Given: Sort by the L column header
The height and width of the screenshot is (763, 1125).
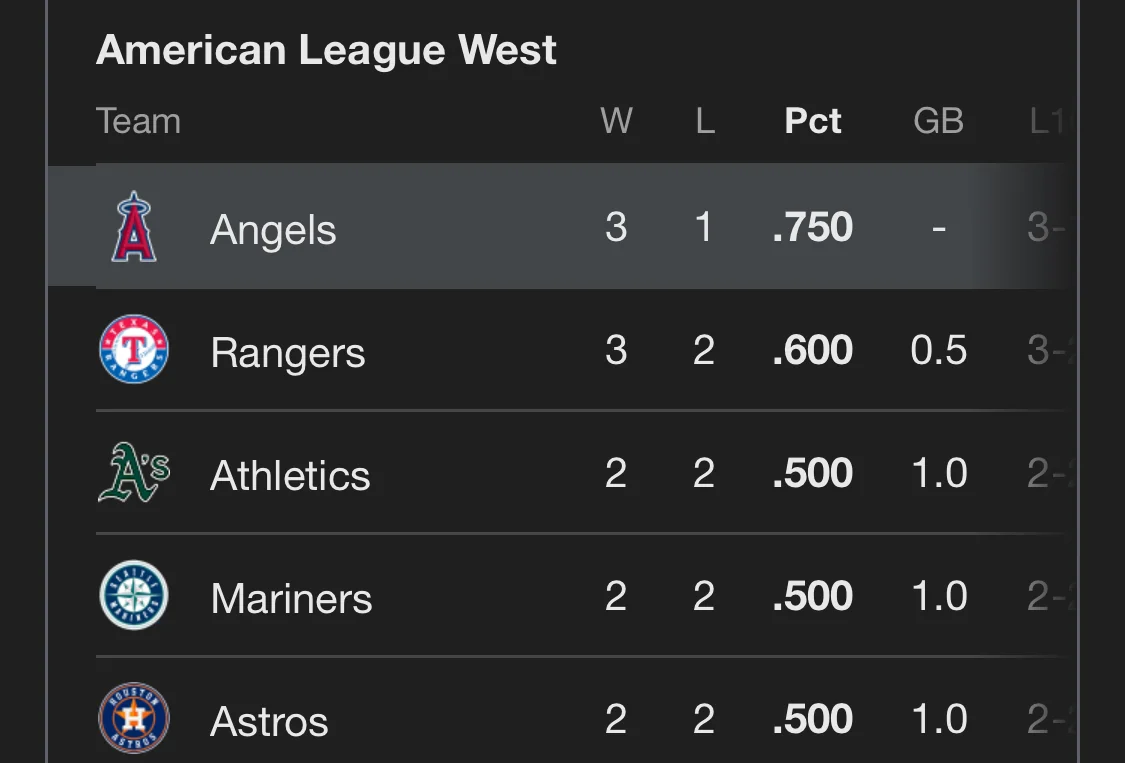Looking at the screenshot, I should tap(705, 121).
